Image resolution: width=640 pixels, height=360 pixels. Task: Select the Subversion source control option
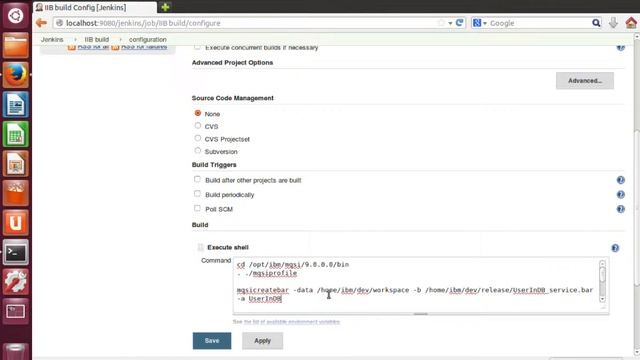[198, 151]
